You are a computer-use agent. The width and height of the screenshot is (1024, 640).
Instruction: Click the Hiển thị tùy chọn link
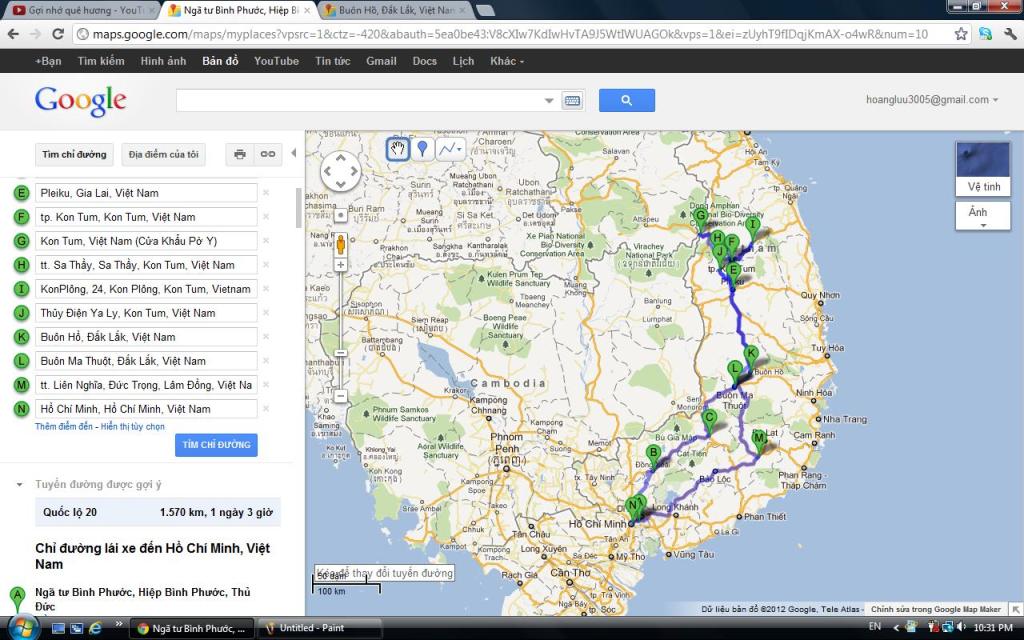coord(133,426)
